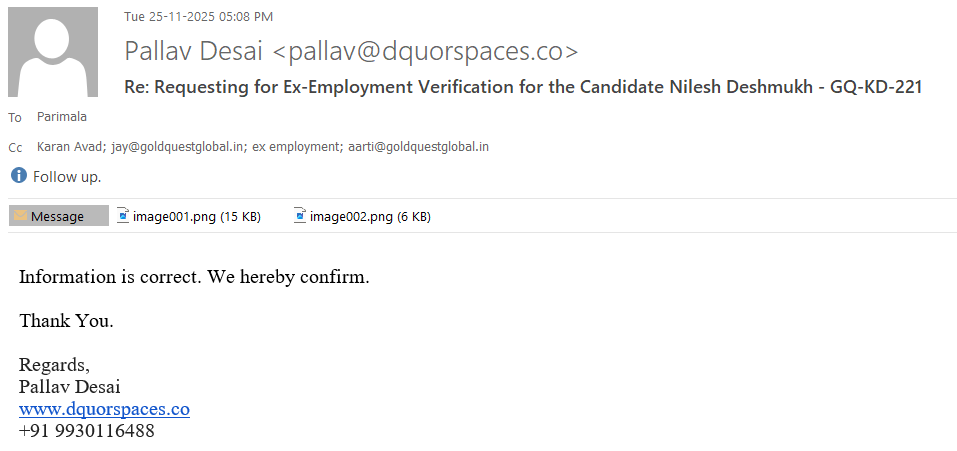The height and width of the screenshot is (451, 957).
Task: Switch to the Message tab
Action: pyautogui.click(x=58, y=216)
